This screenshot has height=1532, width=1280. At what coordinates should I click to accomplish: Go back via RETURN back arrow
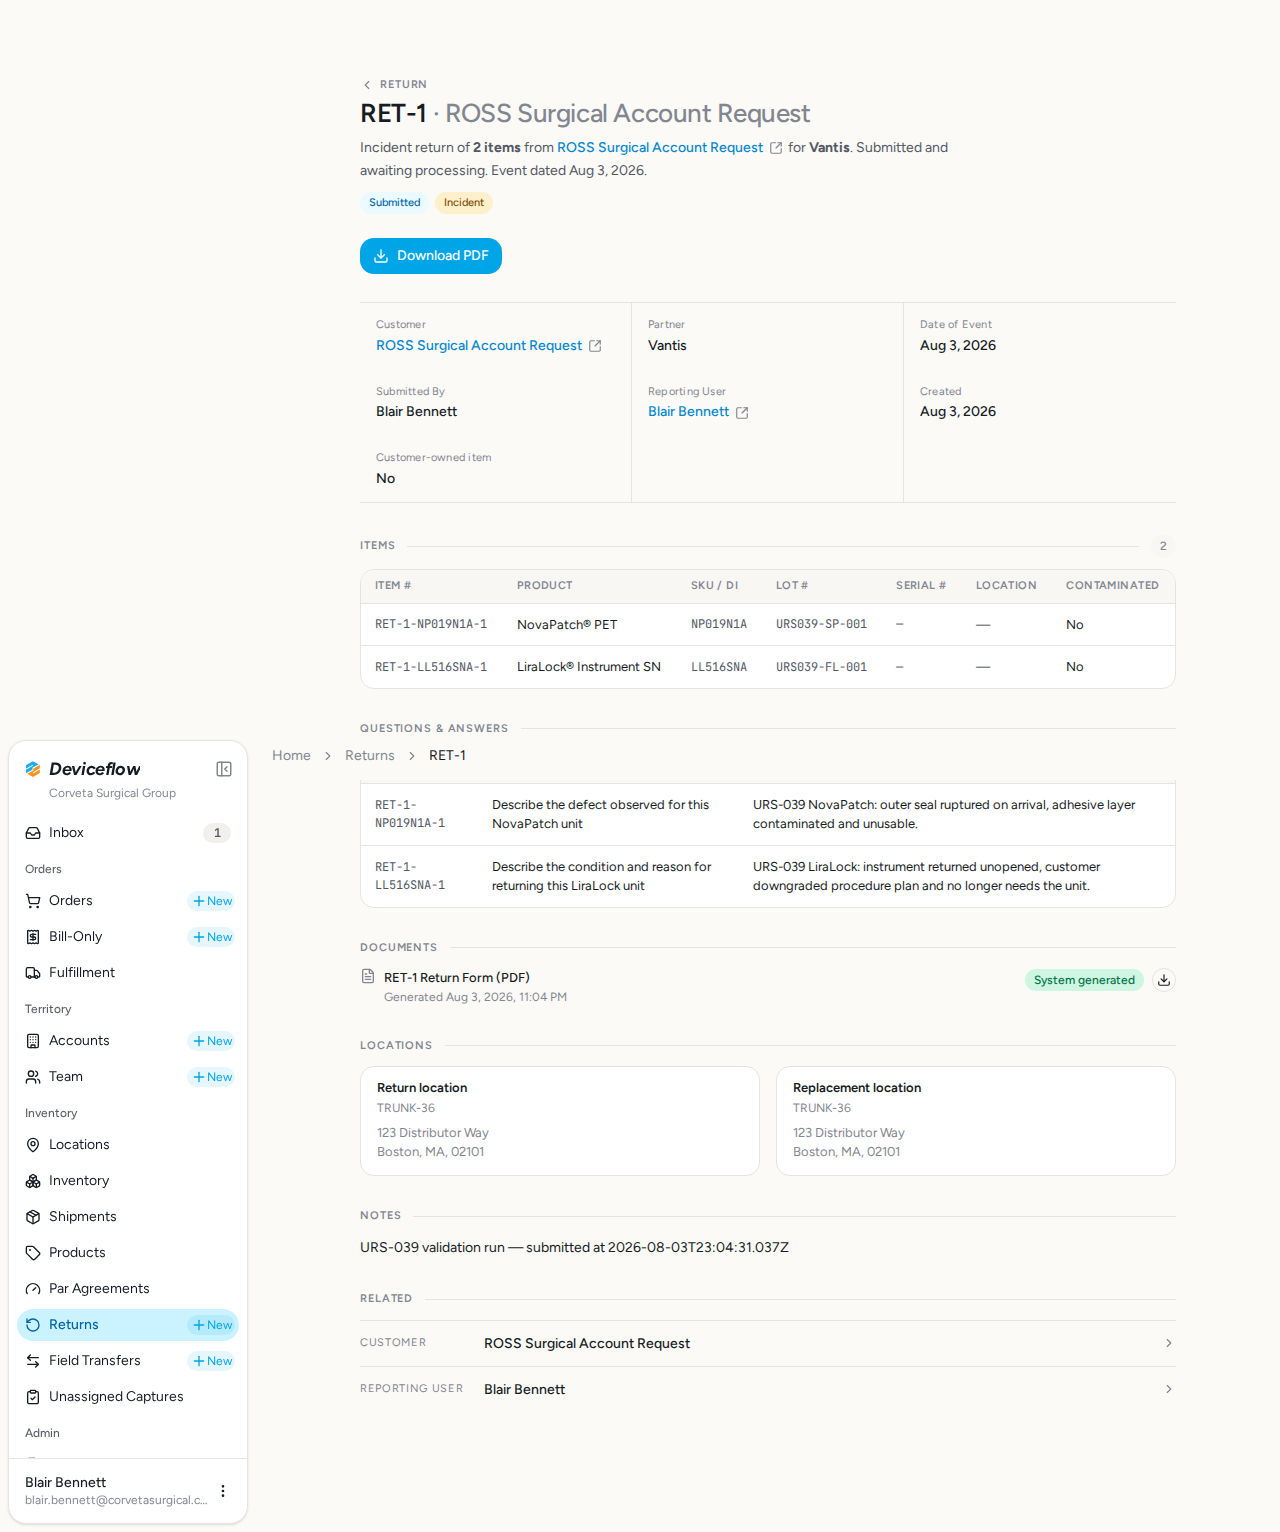point(367,85)
